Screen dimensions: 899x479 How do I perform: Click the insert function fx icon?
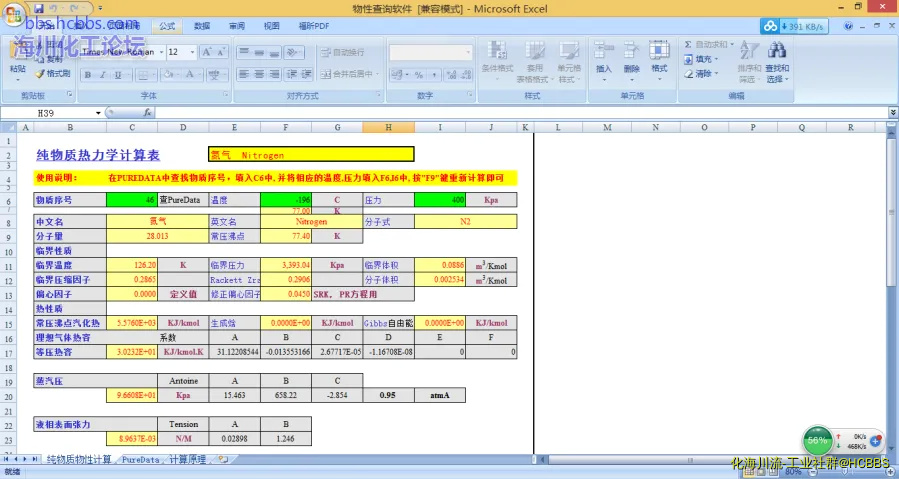tap(147, 113)
